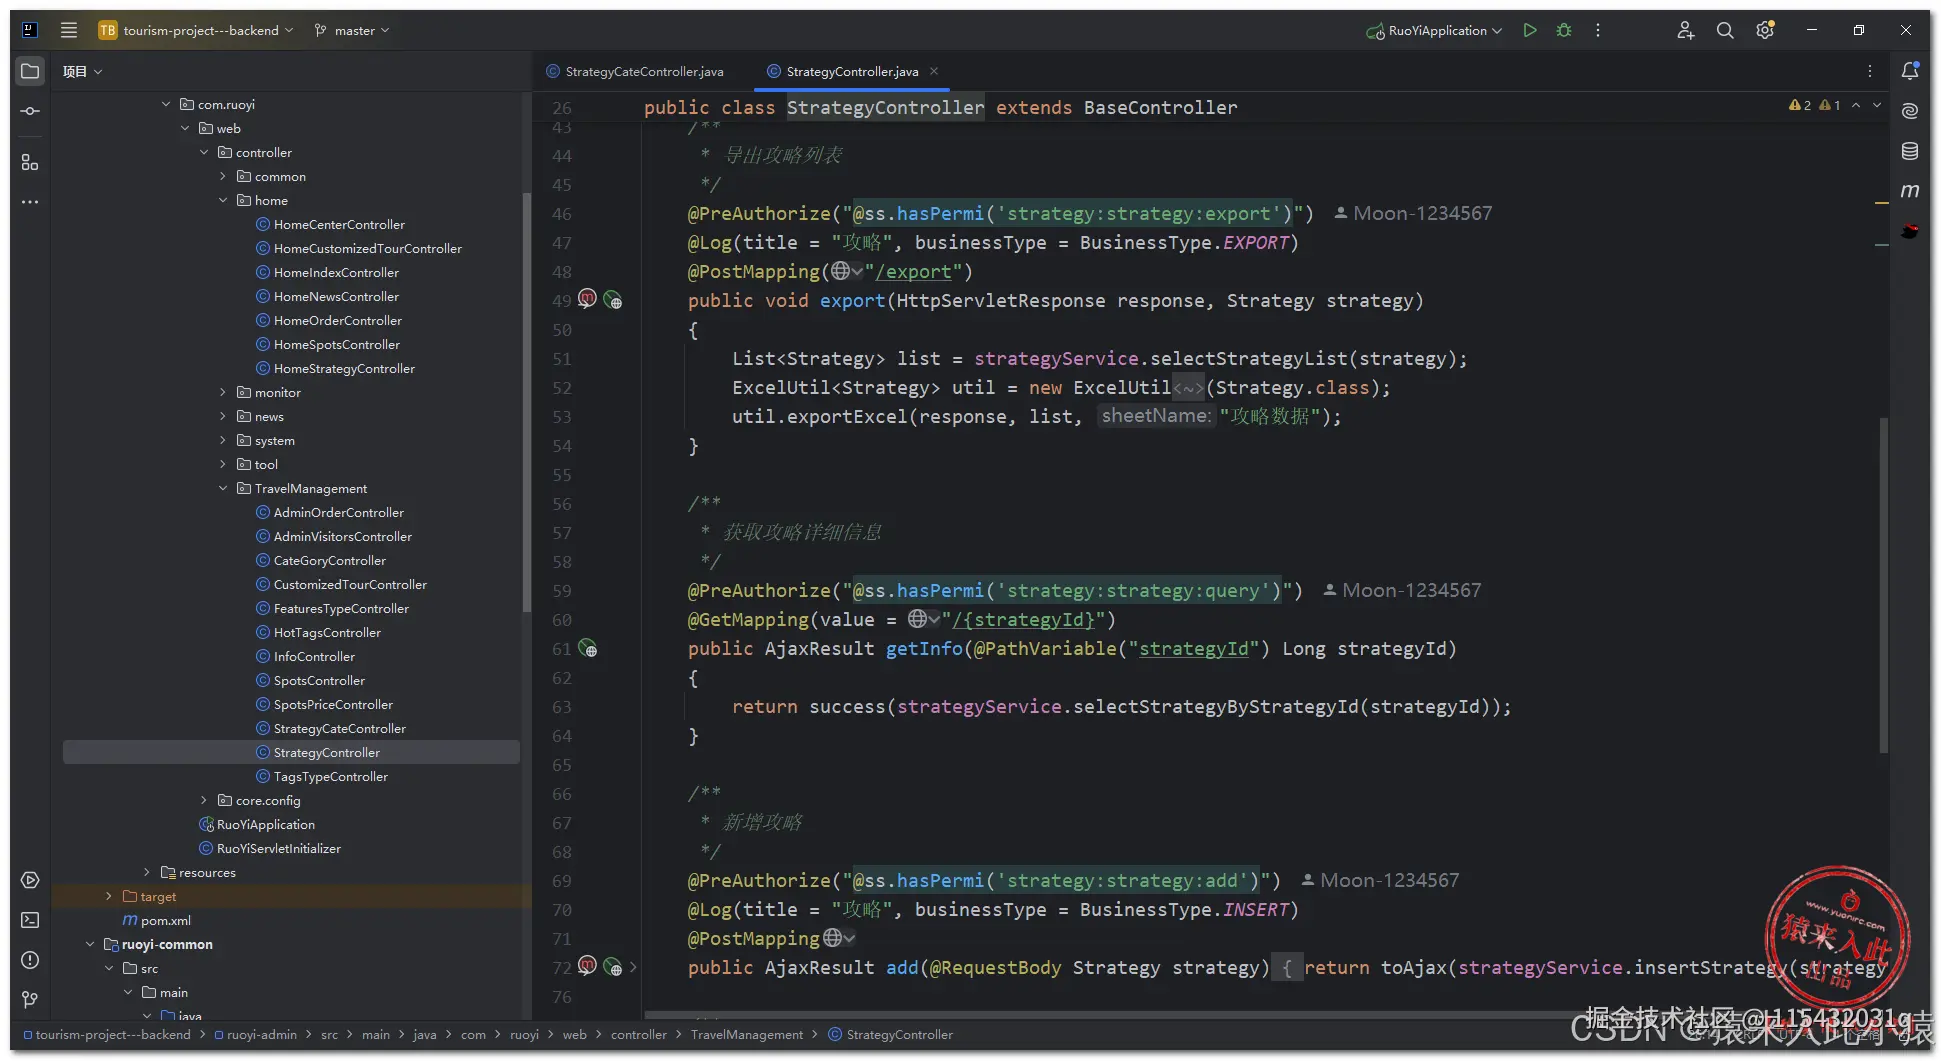Toggle the Project tool window
Screen dimensions: 1941x1061
pyautogui.click(x=30, y=71)
